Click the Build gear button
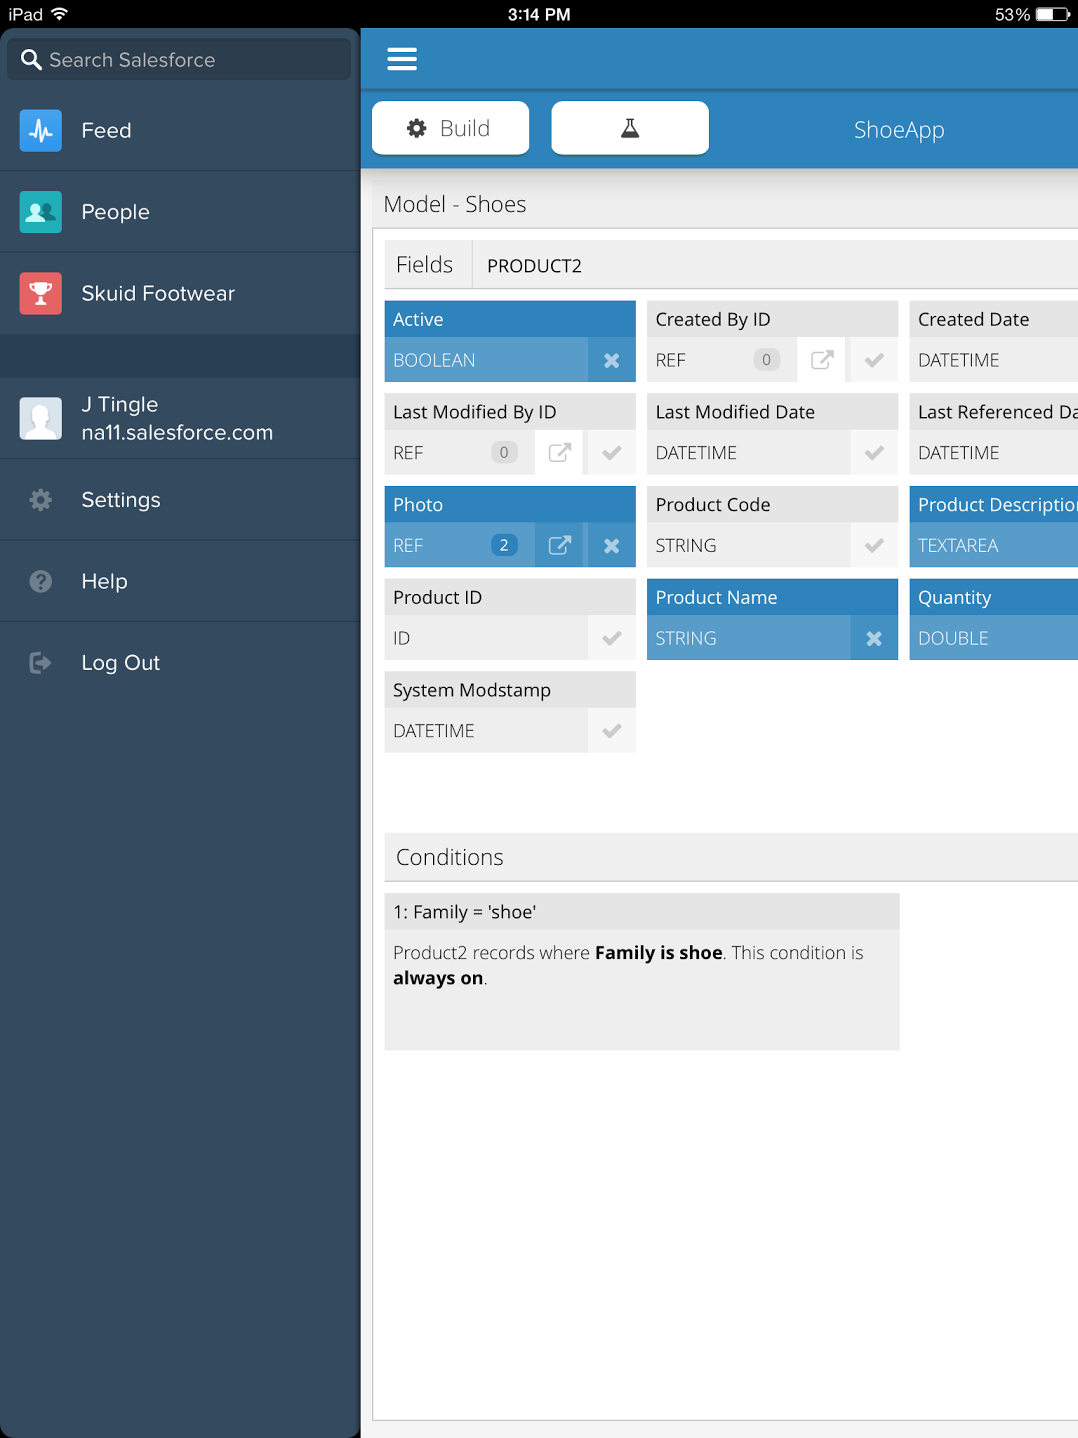Screen dimensions: 1078x1438 (450, 128)
